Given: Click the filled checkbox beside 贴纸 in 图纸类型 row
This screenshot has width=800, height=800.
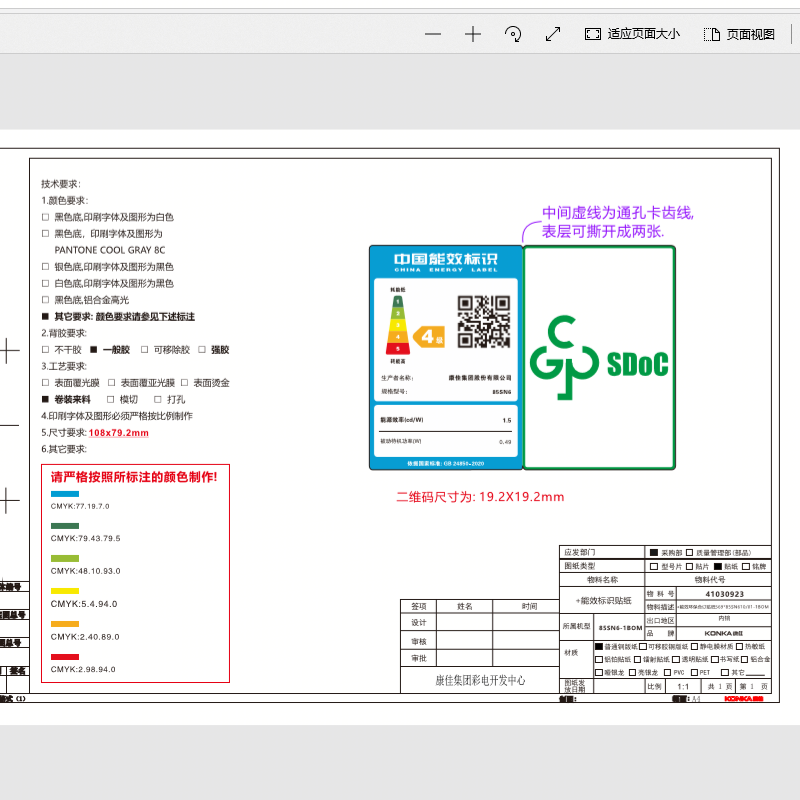Looking at the screenshot, I should tap(718, 566).
